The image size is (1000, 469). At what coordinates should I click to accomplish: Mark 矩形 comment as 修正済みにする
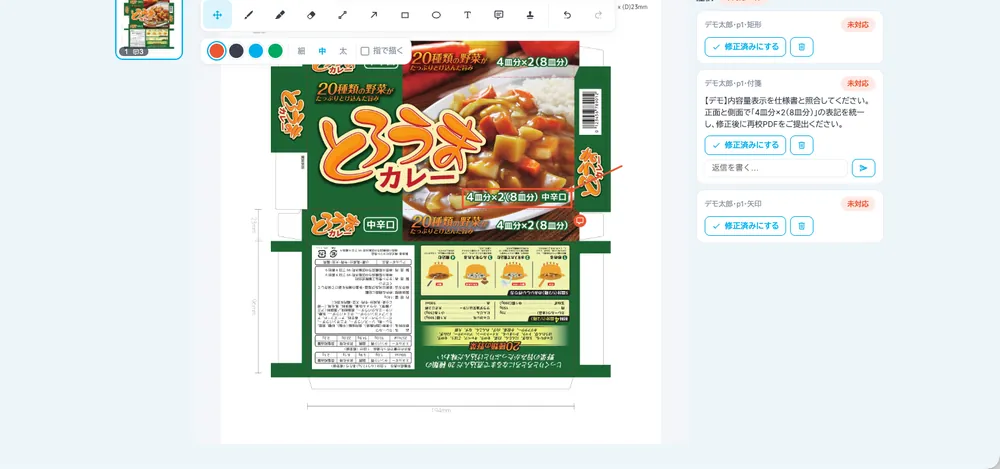(745, 47)
